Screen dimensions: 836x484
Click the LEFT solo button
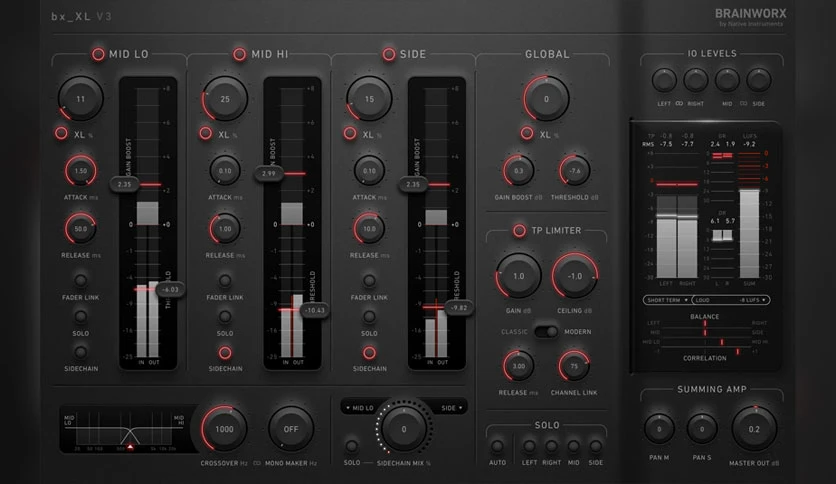click(529, 446)
